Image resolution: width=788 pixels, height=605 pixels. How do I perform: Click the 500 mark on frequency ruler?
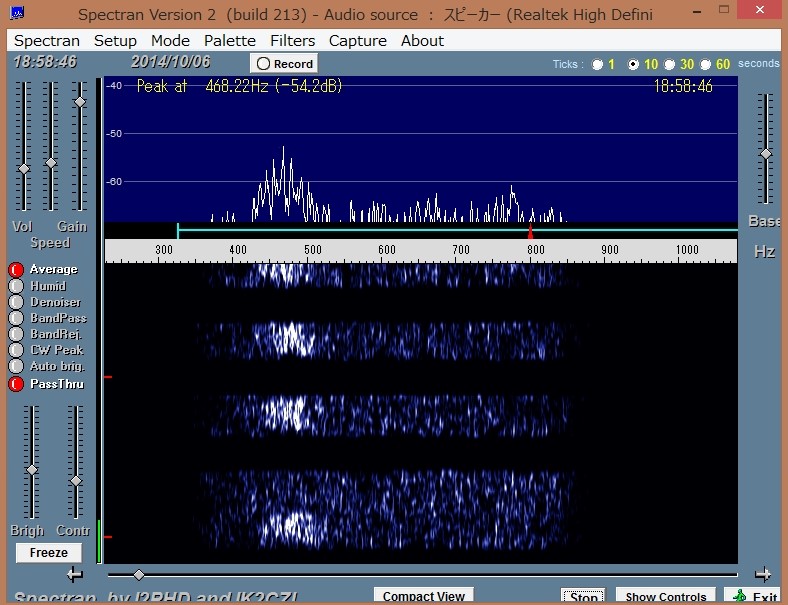313,250
